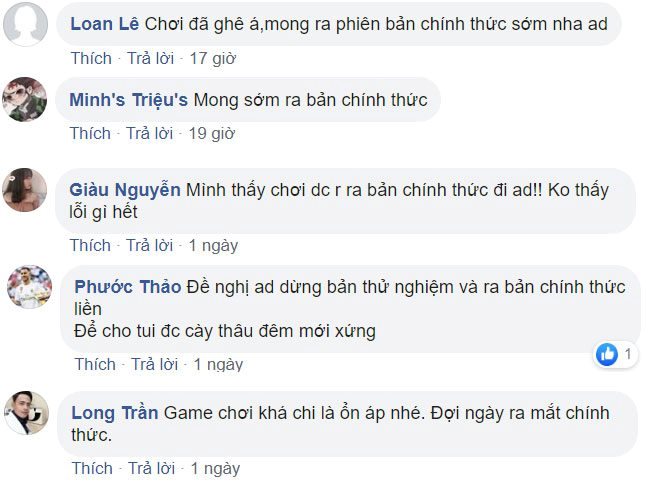Visit the Phước Thảo name link
Viewport: 653px width, 487px height.
point(128,287)
